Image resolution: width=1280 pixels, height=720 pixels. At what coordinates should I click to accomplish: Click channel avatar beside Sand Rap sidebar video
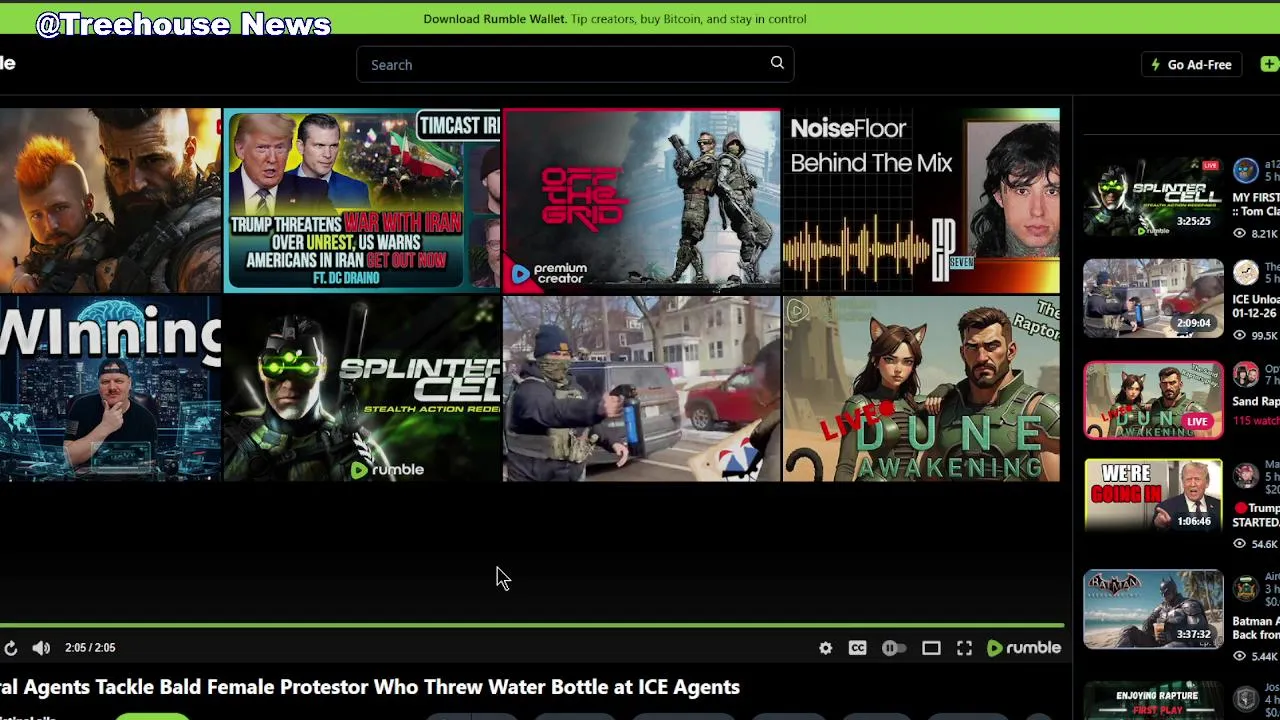tap(1245, 375)
